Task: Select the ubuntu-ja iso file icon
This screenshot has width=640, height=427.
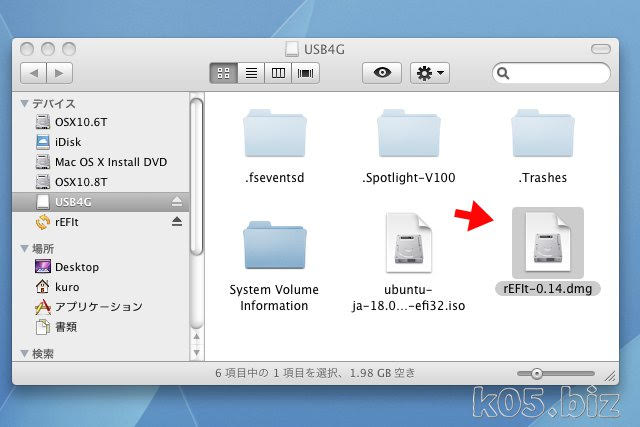Action: pos(409,243)
